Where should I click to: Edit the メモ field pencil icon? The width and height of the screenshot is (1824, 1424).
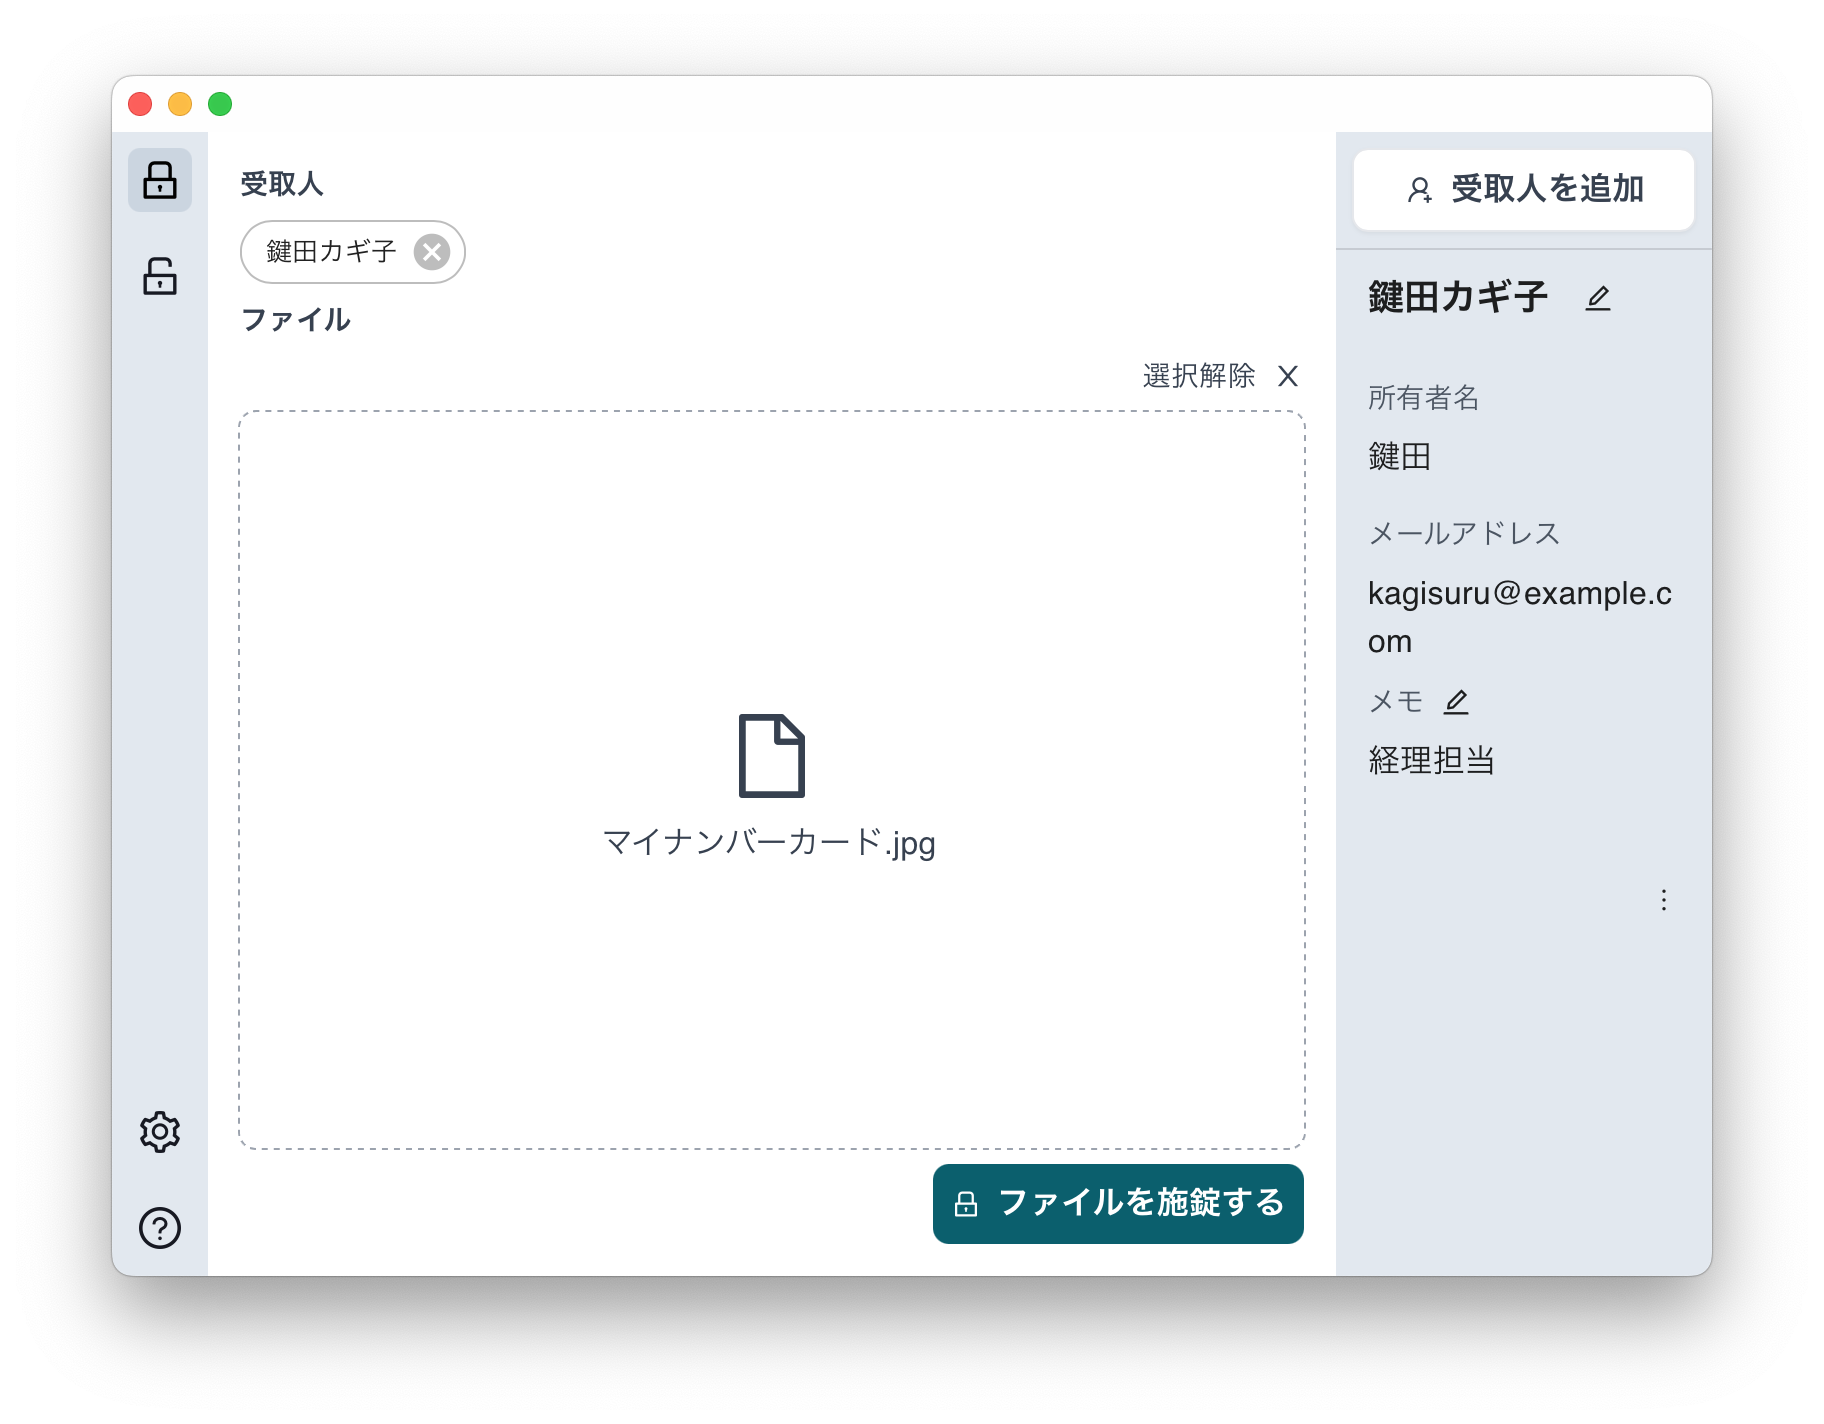coord(1456,702)
